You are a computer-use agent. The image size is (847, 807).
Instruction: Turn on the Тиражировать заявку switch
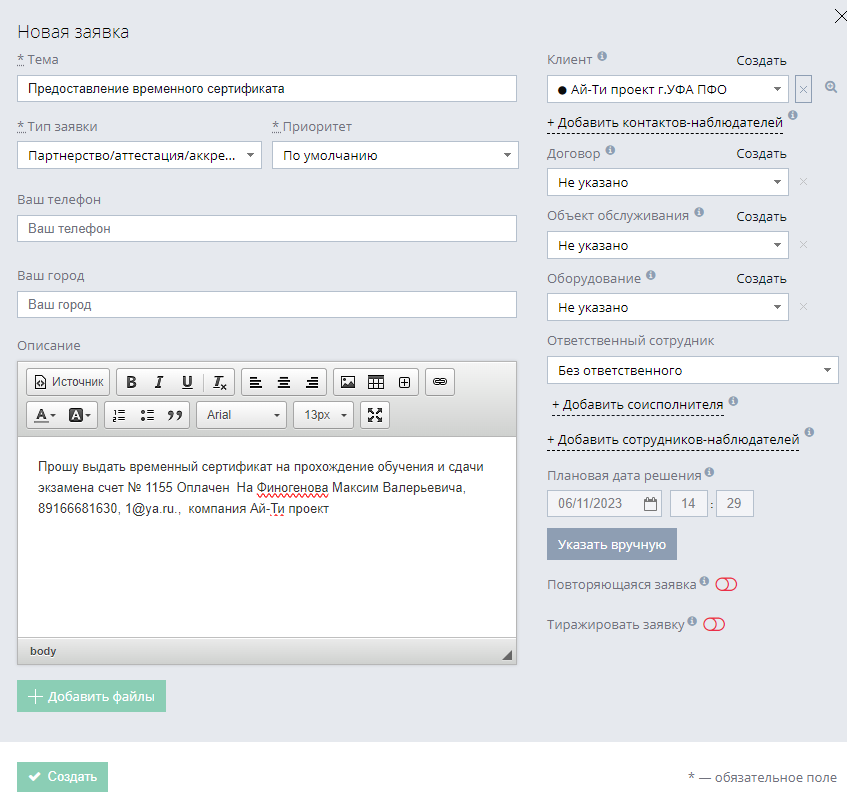click(714, 625)
